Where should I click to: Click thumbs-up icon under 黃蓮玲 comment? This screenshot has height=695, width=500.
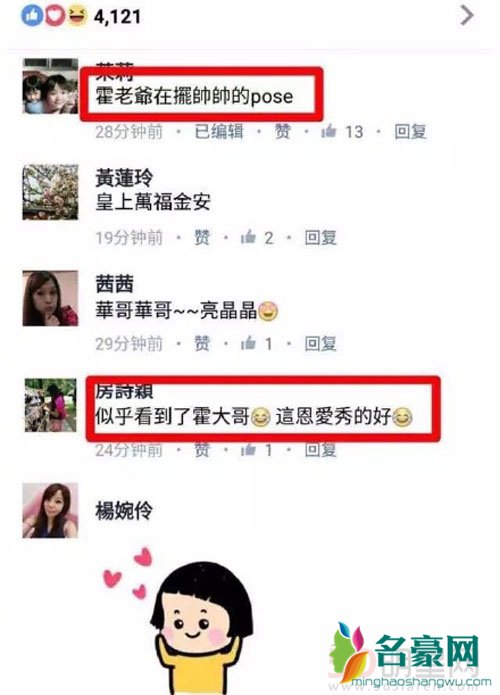(248, 237)
